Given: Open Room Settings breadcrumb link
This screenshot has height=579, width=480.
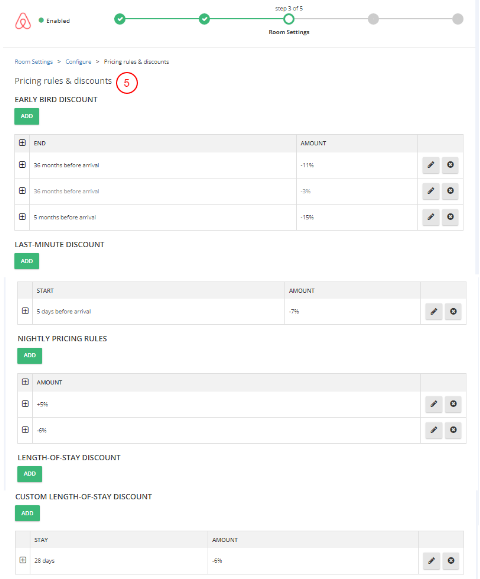Looking at the screenshot, I should click(34, 62).
